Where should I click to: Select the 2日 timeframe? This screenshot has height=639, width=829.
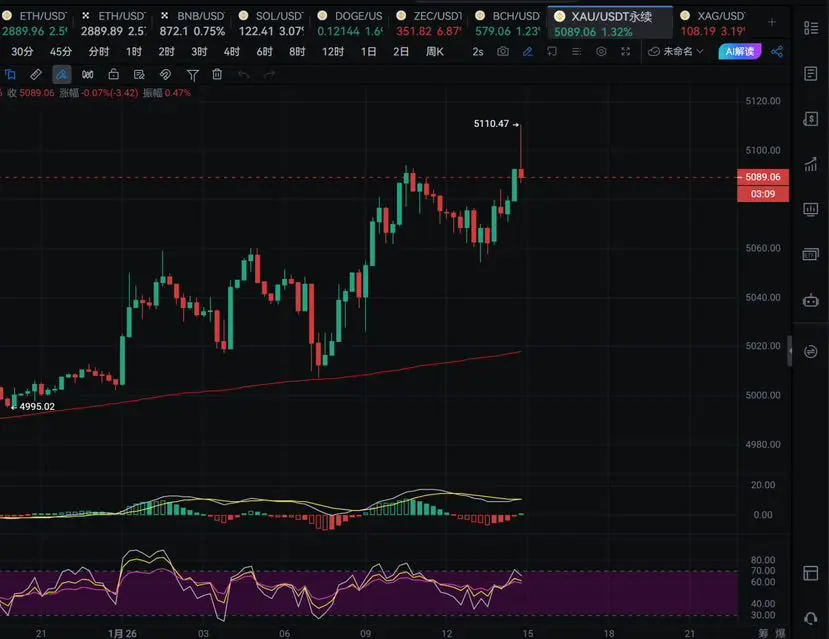tap(401, 51)
